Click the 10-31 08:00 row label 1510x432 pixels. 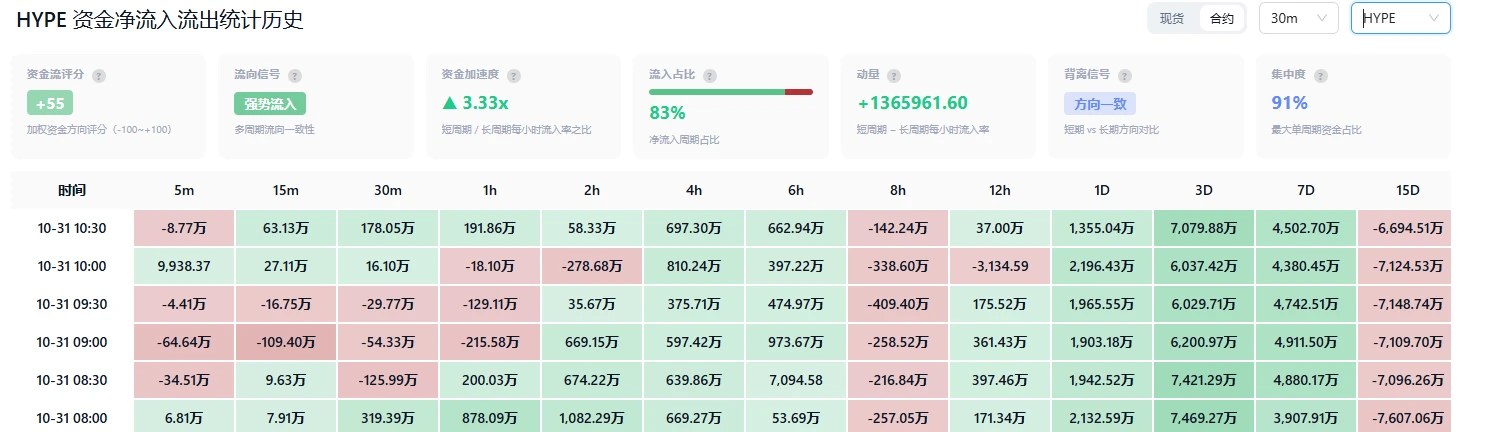[x=72, y=418]
